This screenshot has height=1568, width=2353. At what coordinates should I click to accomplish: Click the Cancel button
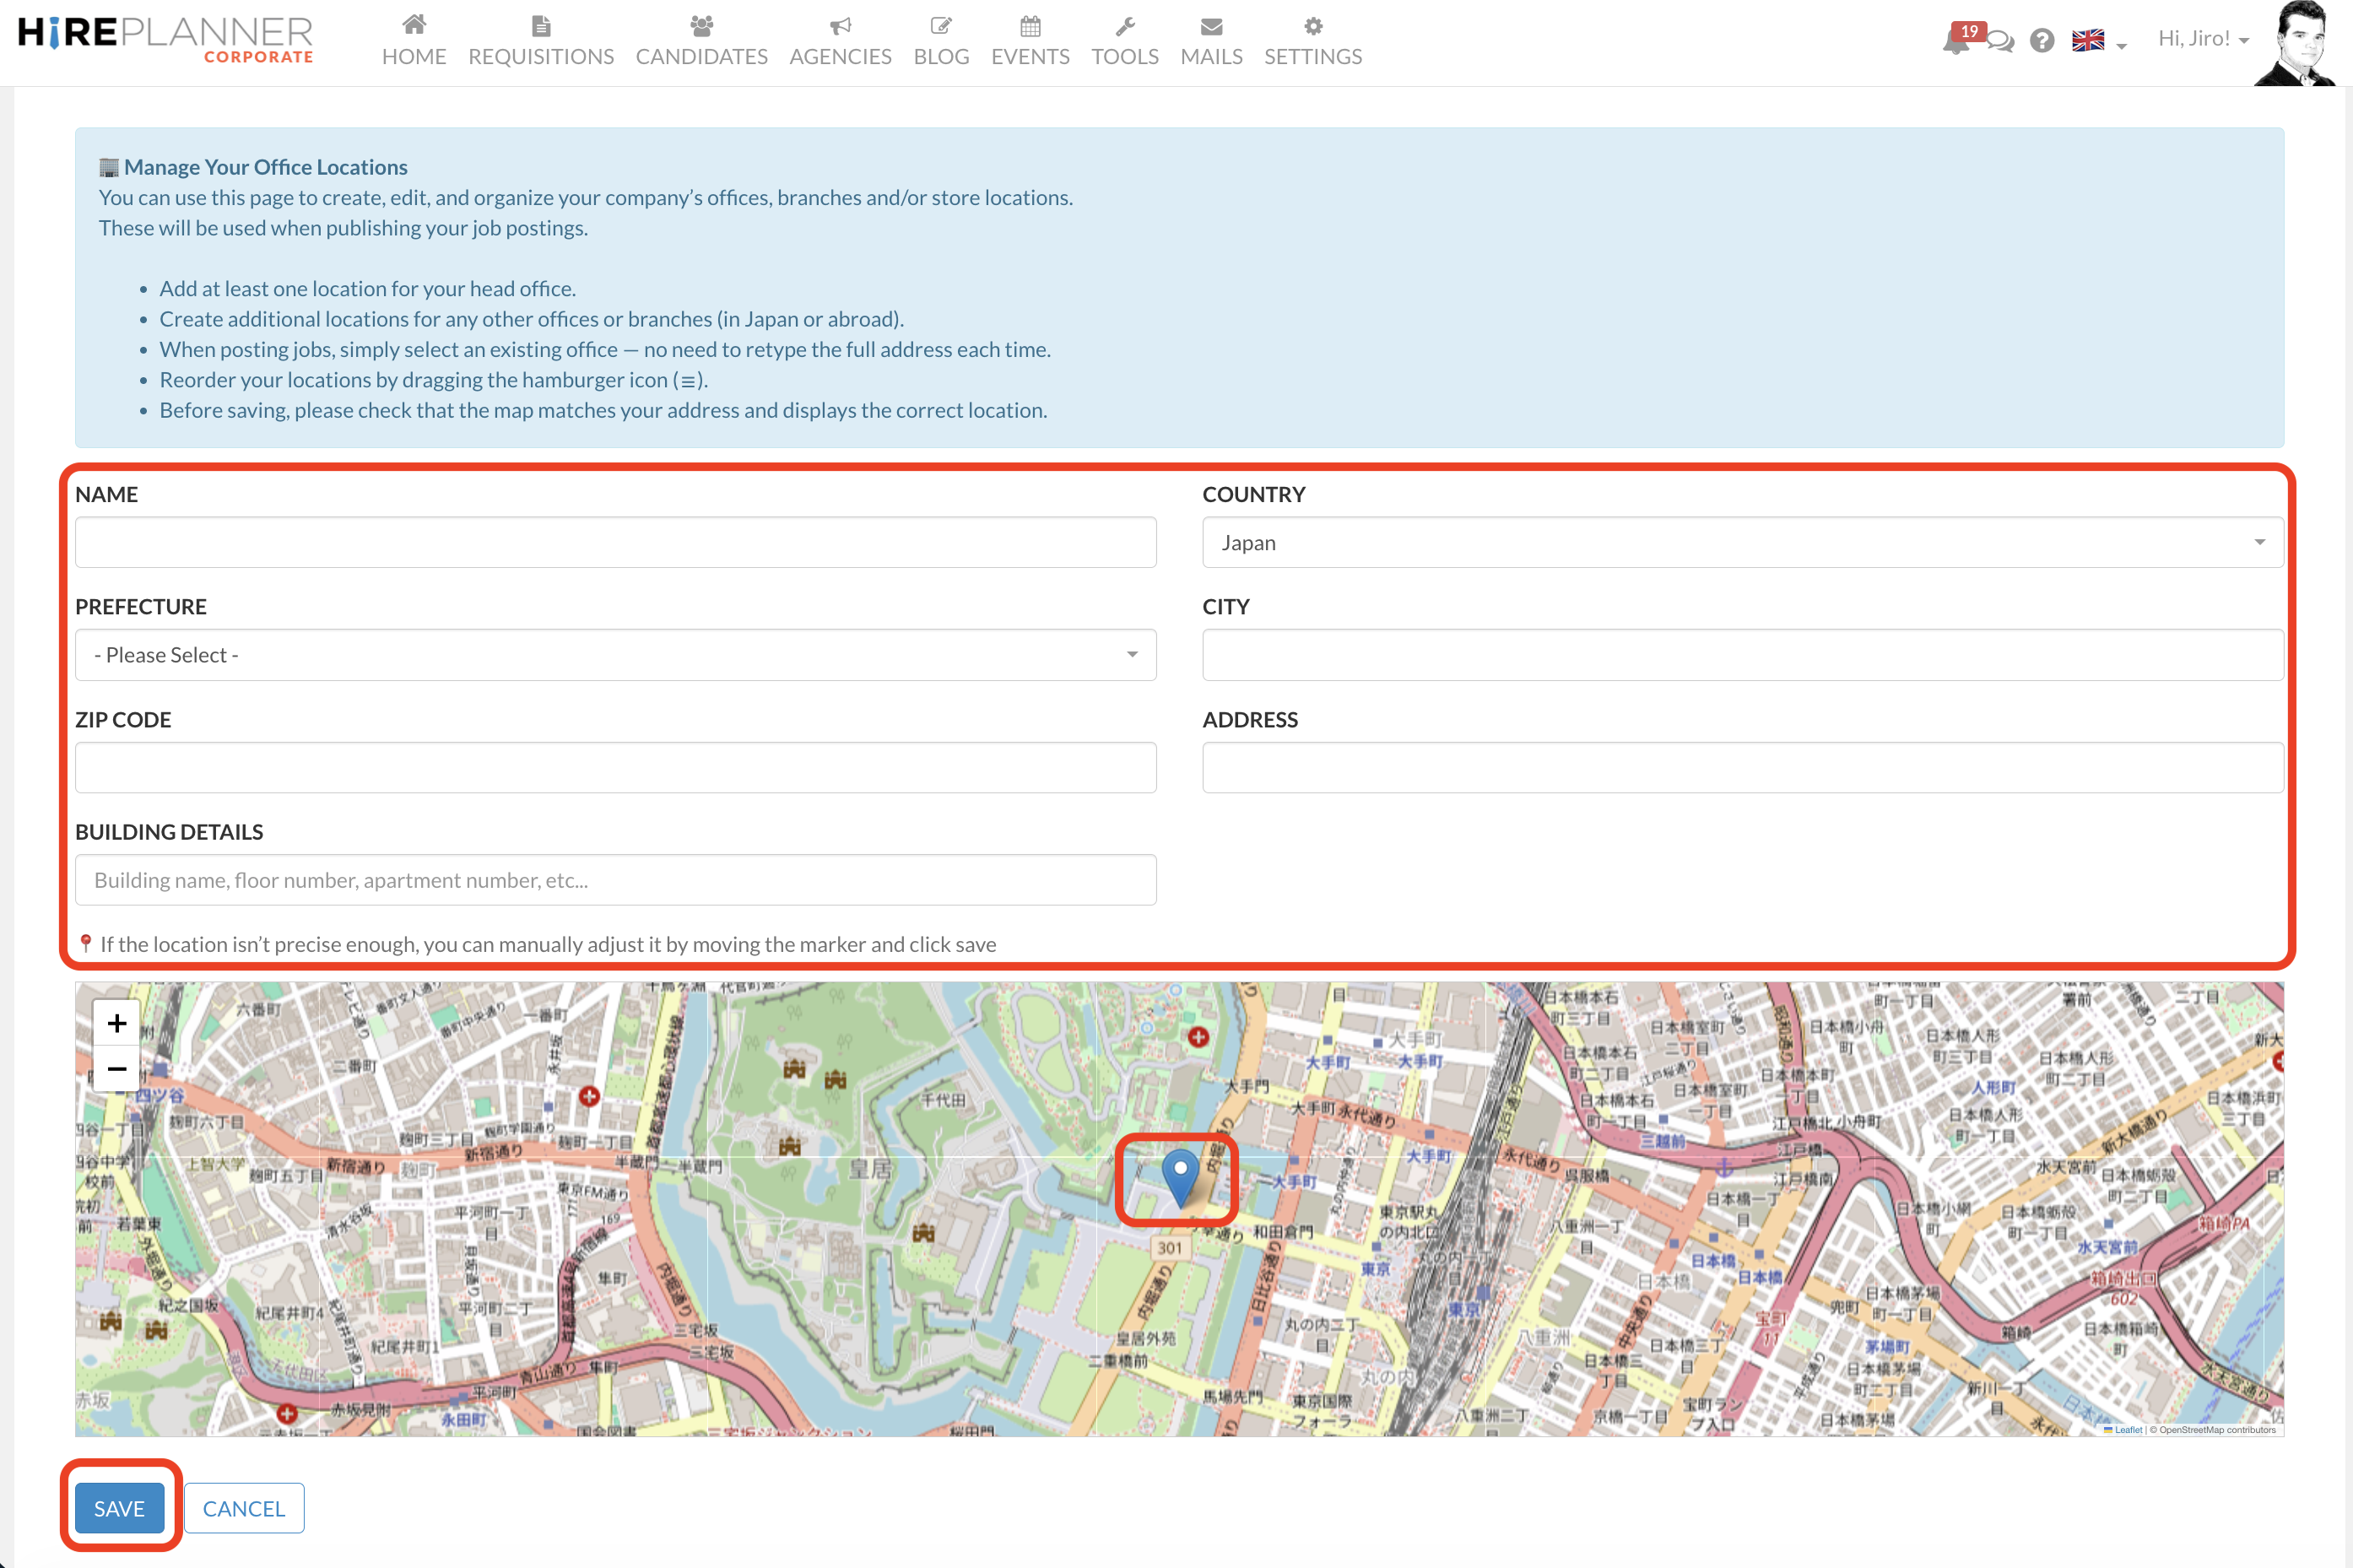[244, 1508]
